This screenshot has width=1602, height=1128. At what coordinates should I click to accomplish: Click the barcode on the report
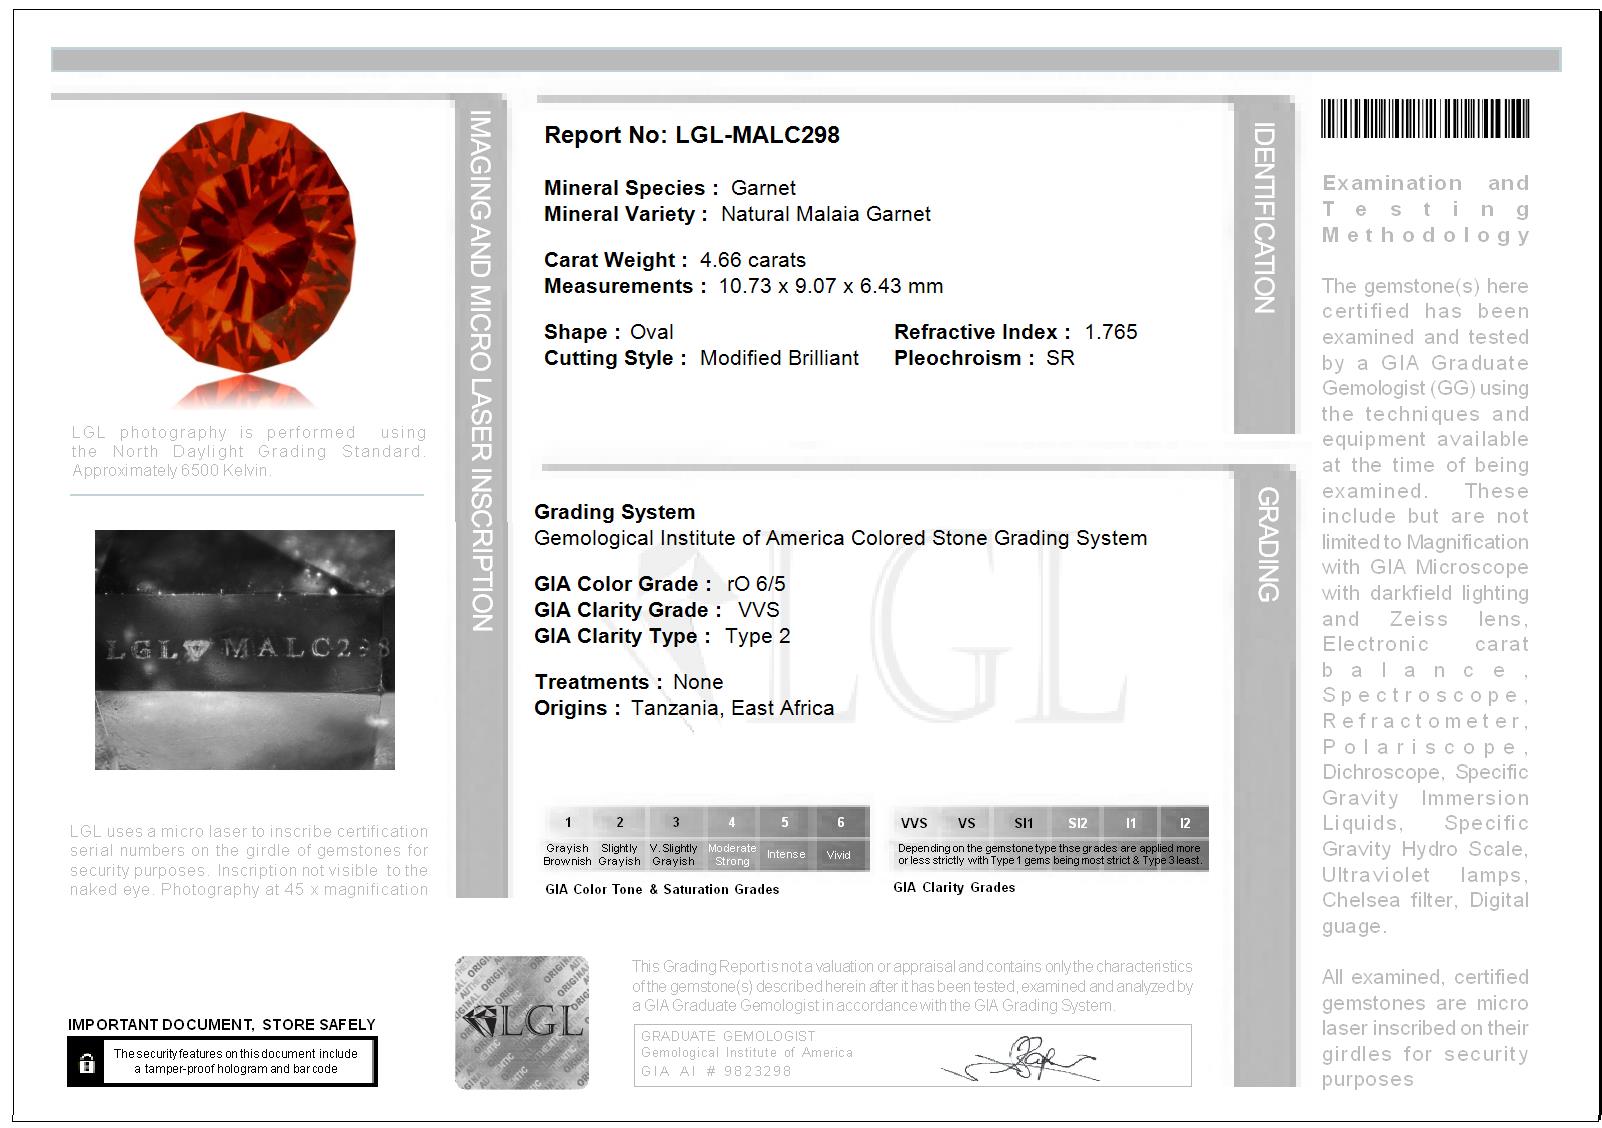[1425, 119]
